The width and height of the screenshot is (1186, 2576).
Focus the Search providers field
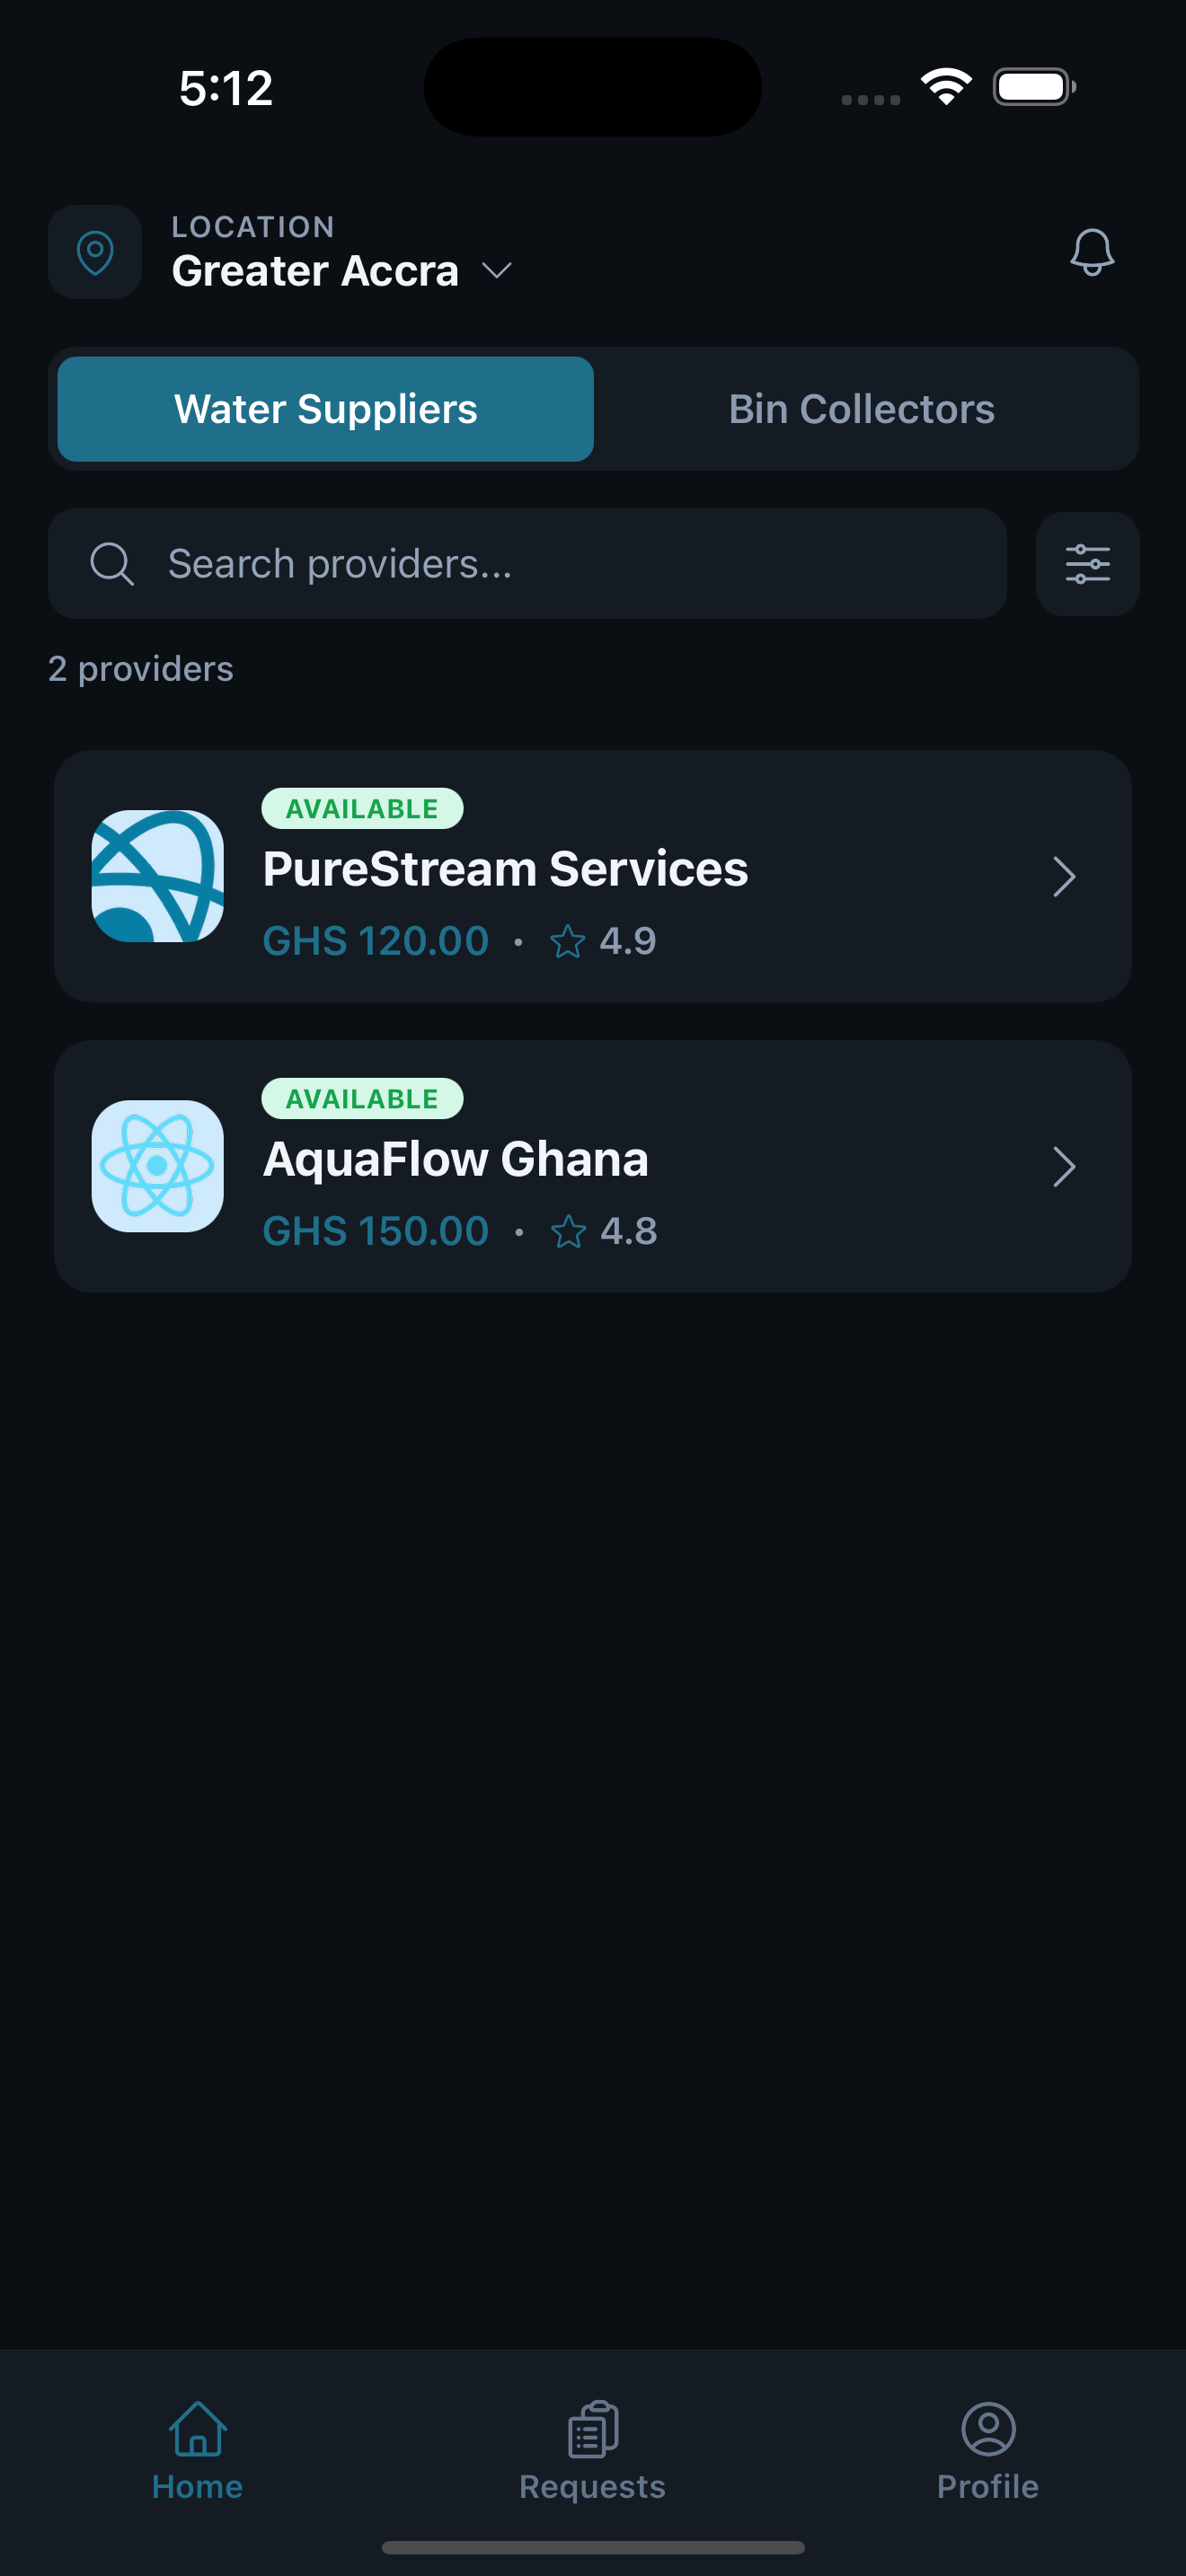(x=560, y=564)
